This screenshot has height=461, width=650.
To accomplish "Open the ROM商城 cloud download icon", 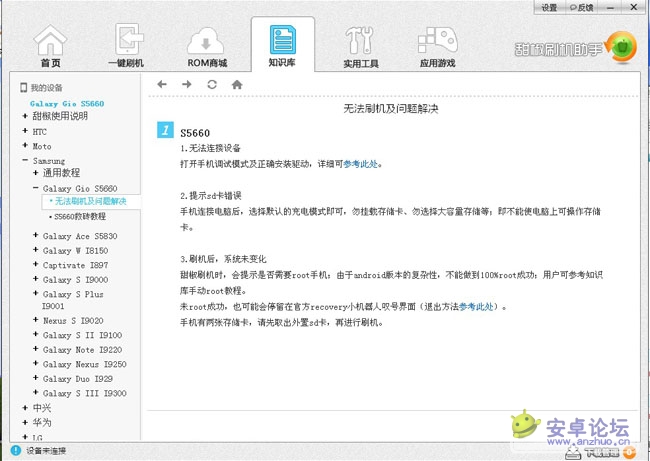I will click(206, 41).
